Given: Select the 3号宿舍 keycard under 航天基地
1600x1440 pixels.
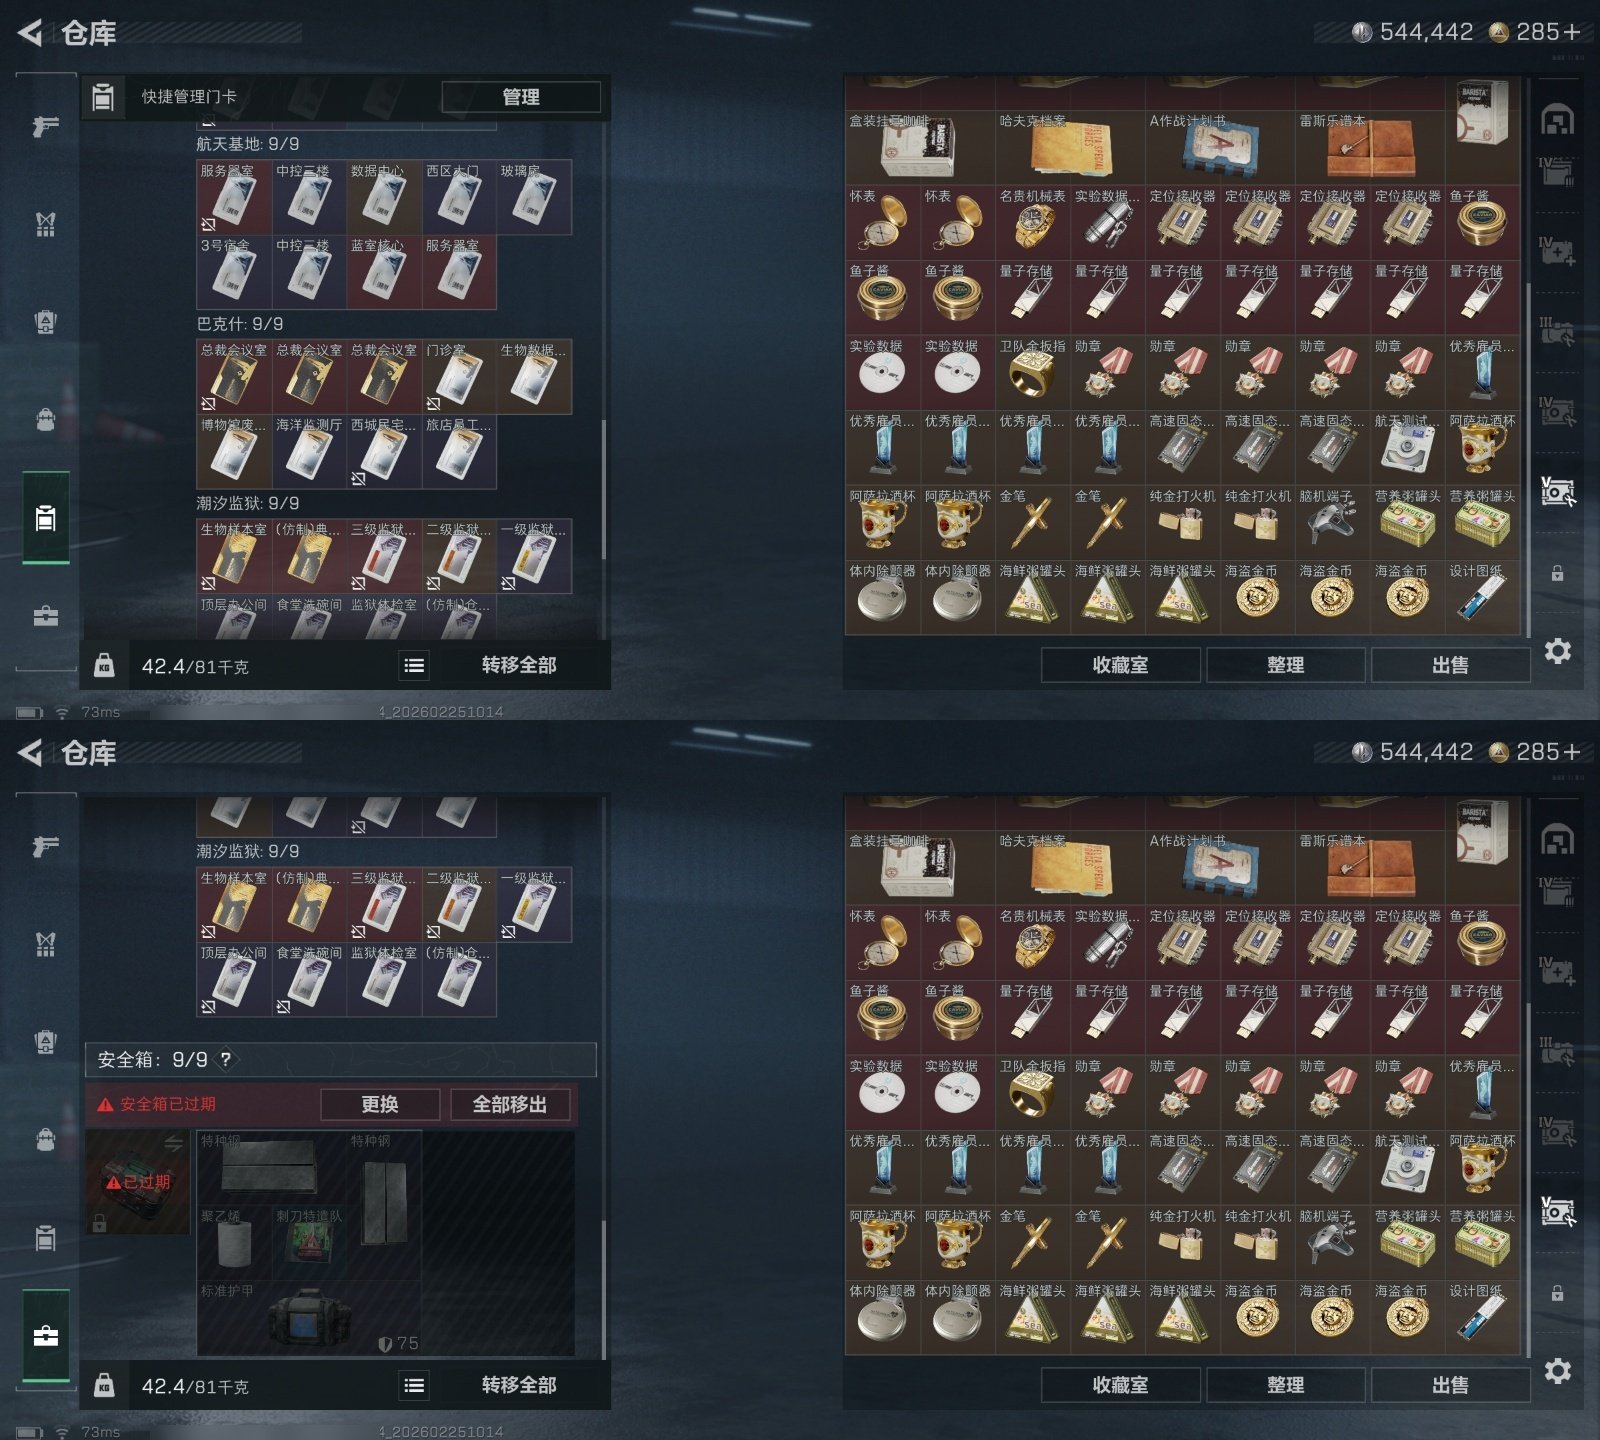Looking at the screenshot, I should 234,272.
